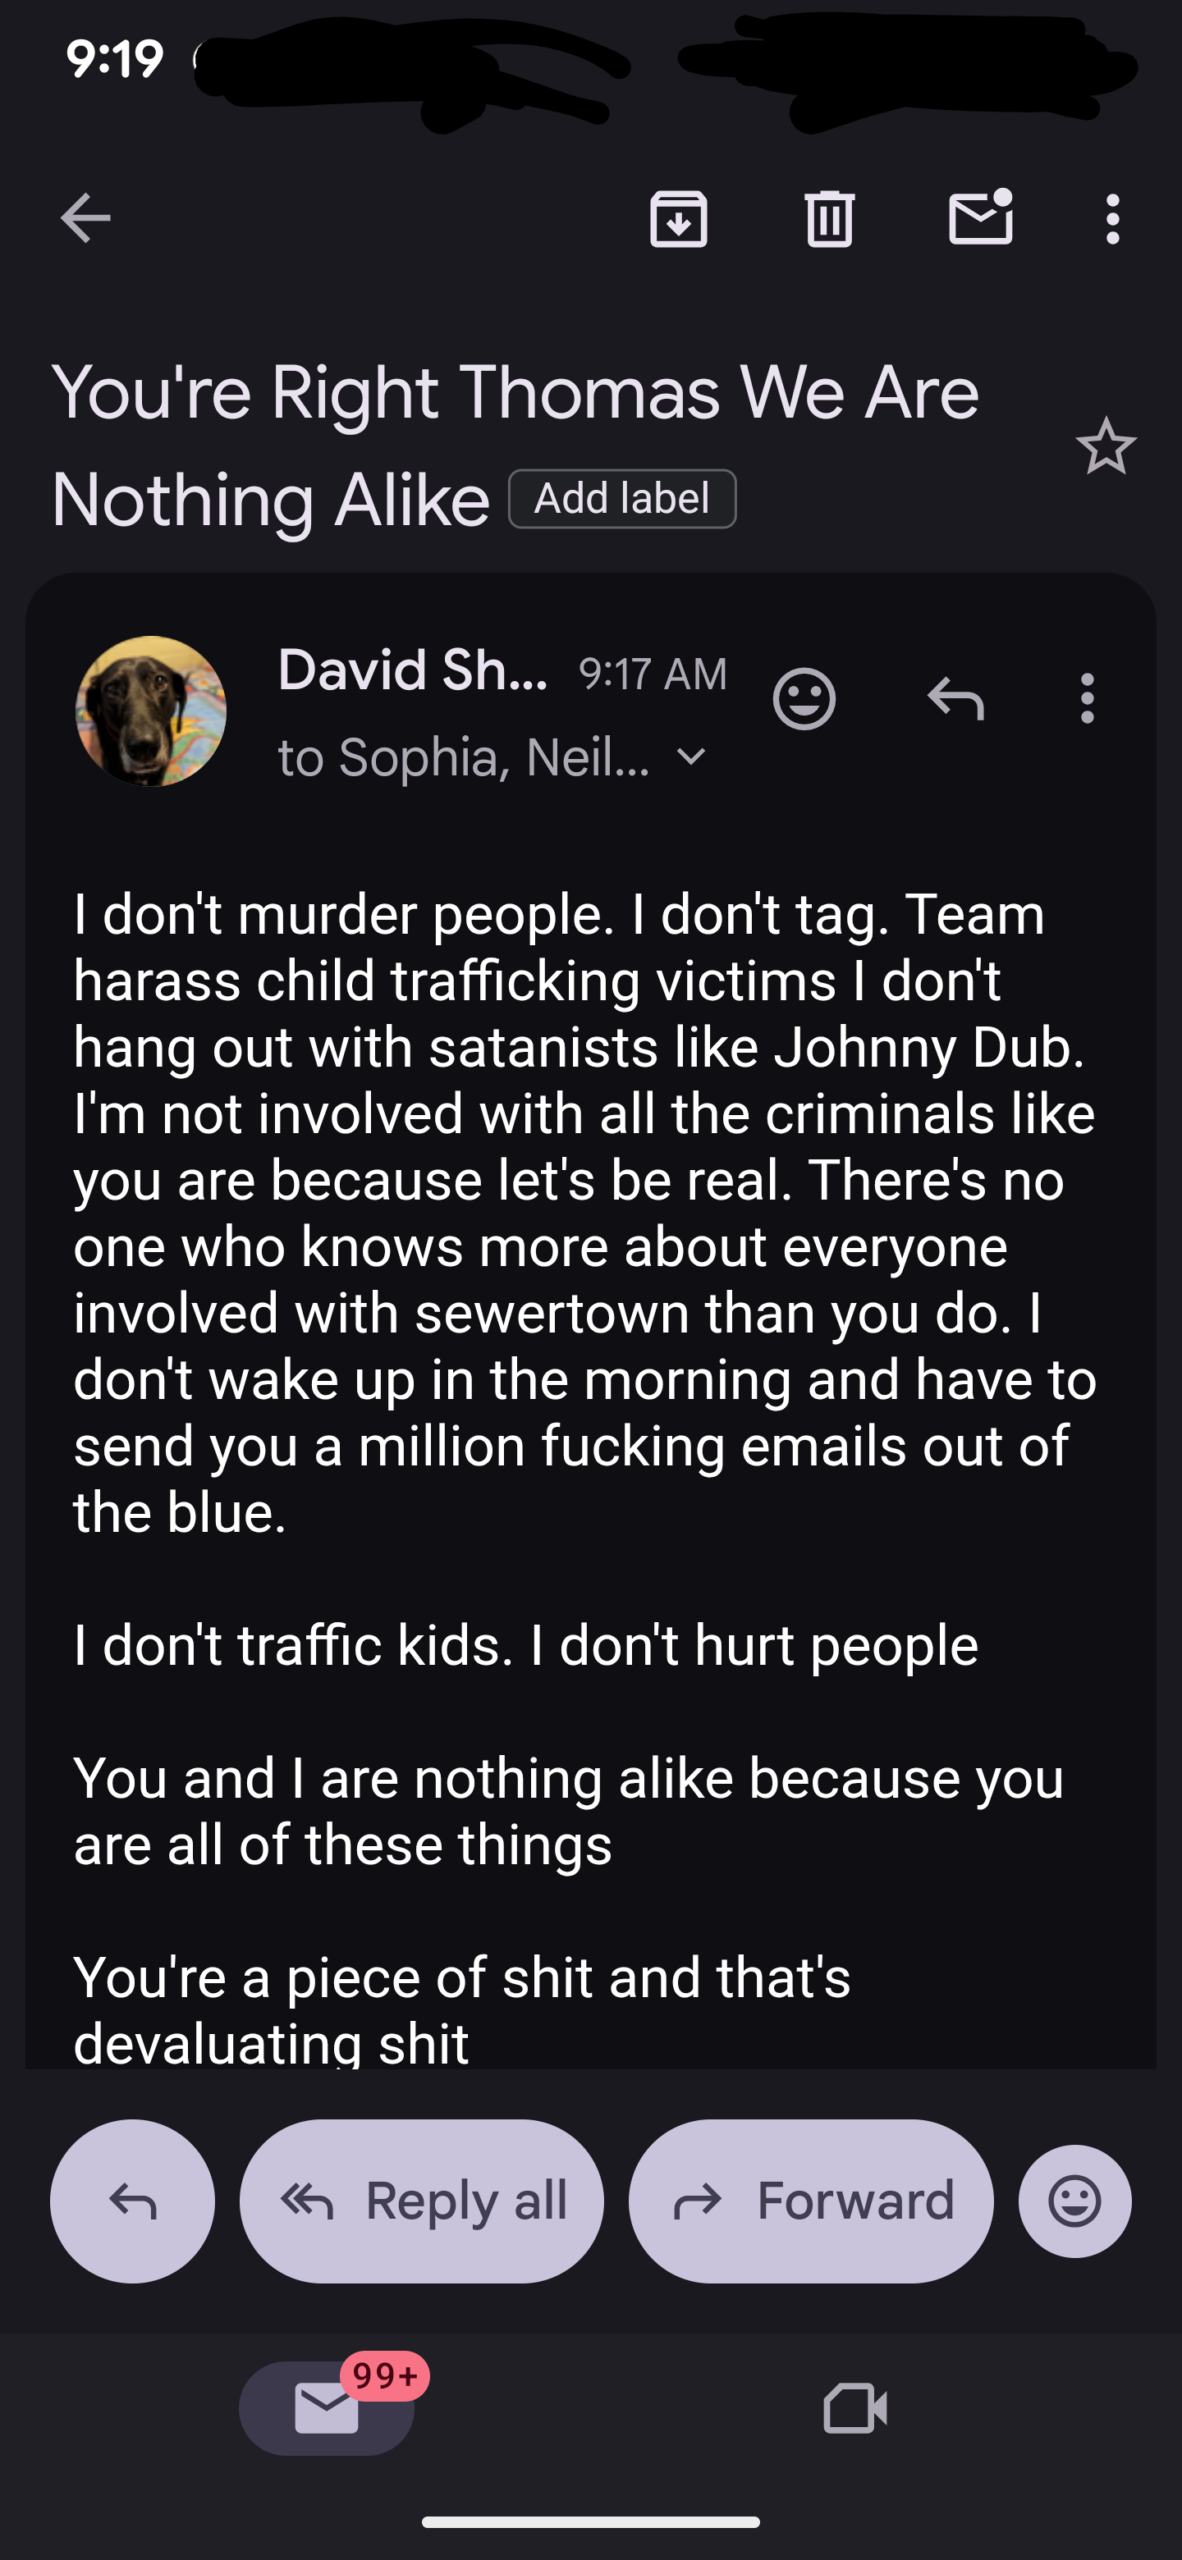Viewport: 1182px width, 2560px height.
Task: Tap the Add label button
Action: point(622,498)
